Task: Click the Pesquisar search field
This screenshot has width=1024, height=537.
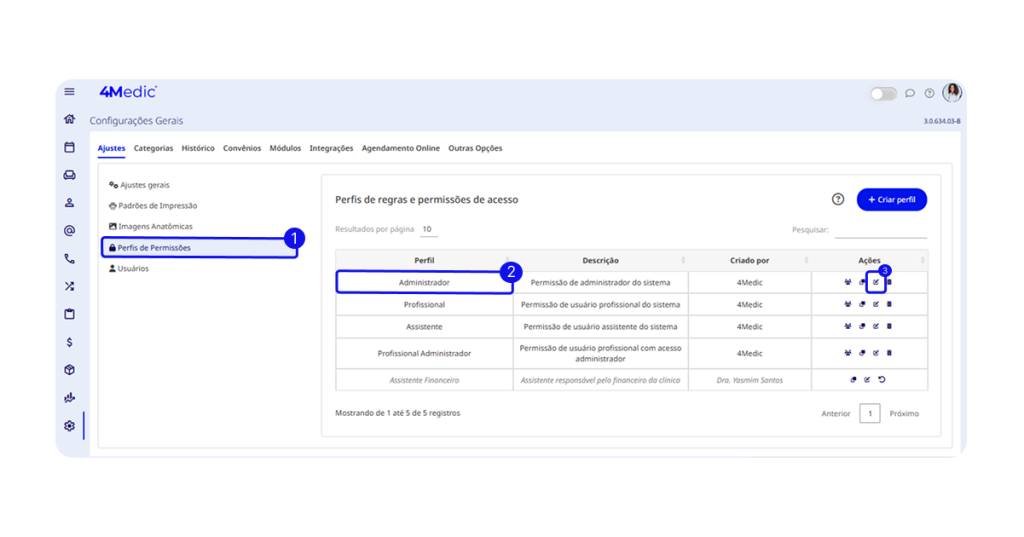Action: pos(880,230)
